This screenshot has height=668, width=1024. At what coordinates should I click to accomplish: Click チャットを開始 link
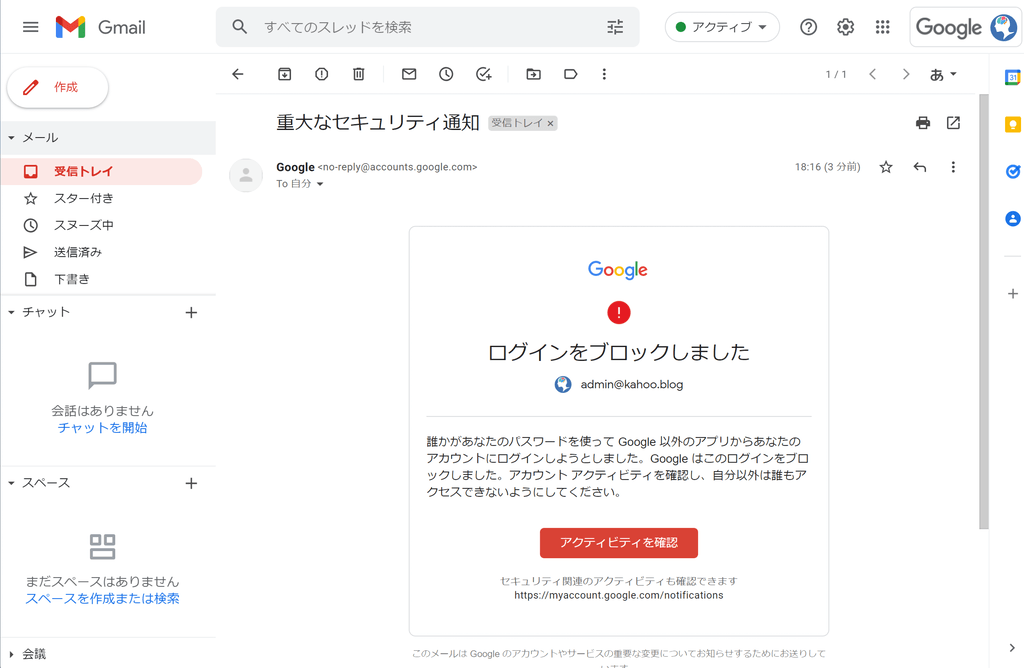[x=103, y=428]
